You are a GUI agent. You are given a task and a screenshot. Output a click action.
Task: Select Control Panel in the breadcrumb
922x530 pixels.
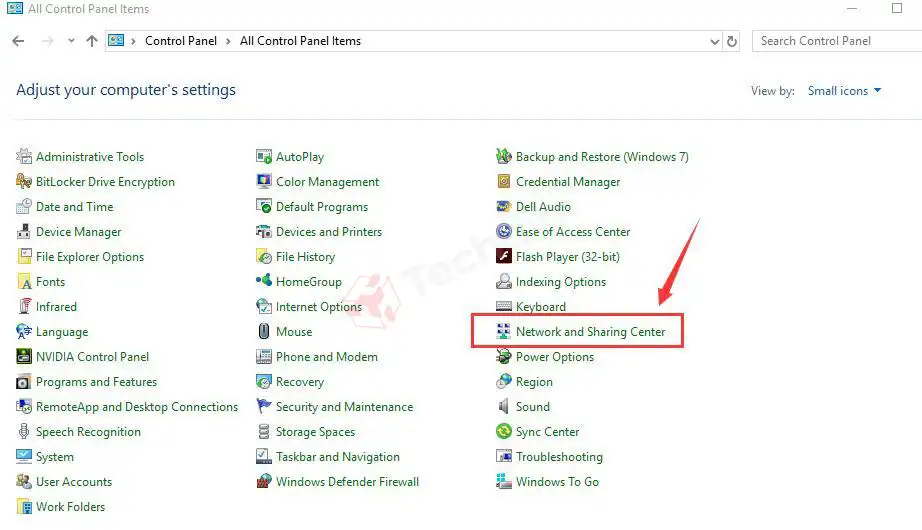[181, 41]
